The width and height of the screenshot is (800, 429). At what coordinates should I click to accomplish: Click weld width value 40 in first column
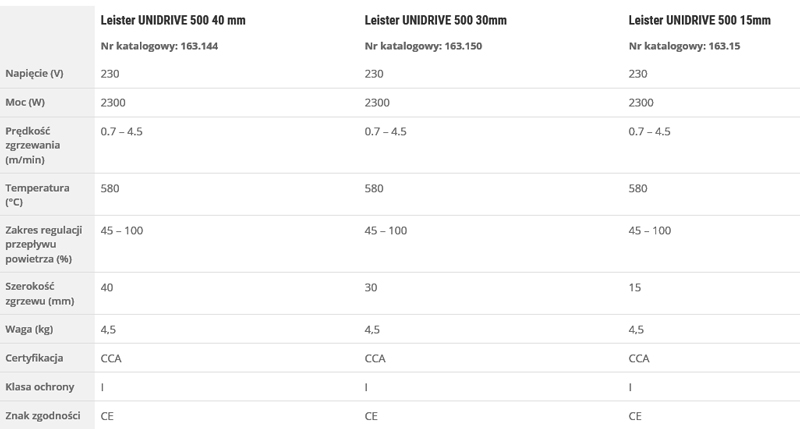107,287
